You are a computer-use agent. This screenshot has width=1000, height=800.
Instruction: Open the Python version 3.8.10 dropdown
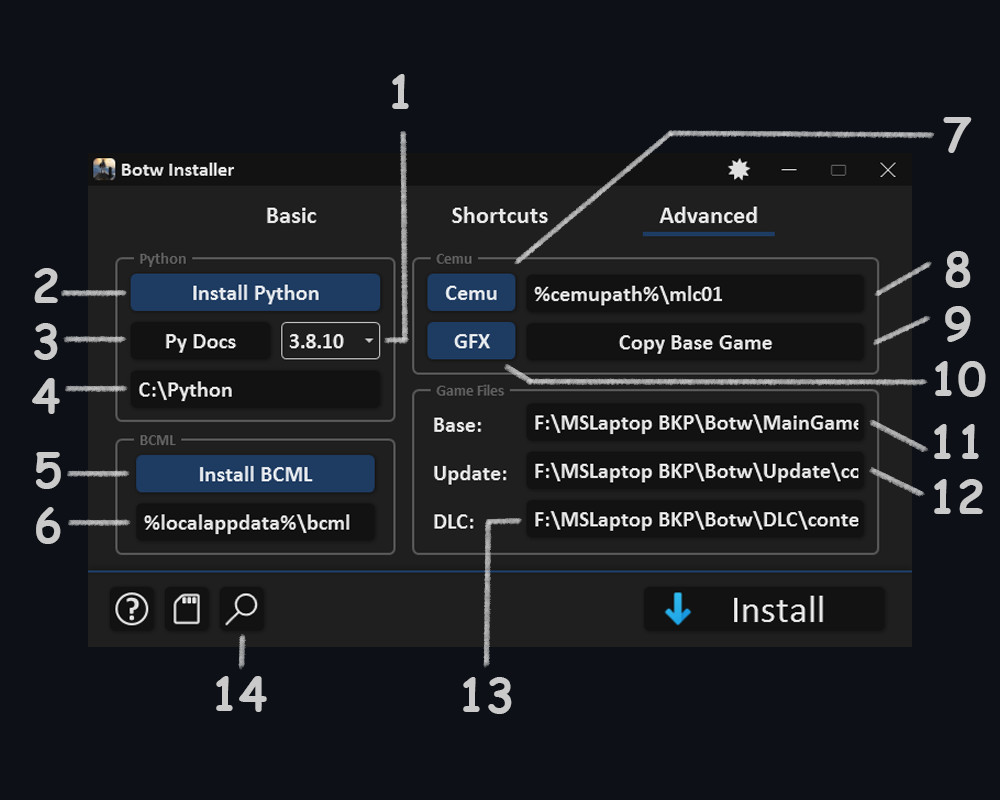click(x=330, y=341)
